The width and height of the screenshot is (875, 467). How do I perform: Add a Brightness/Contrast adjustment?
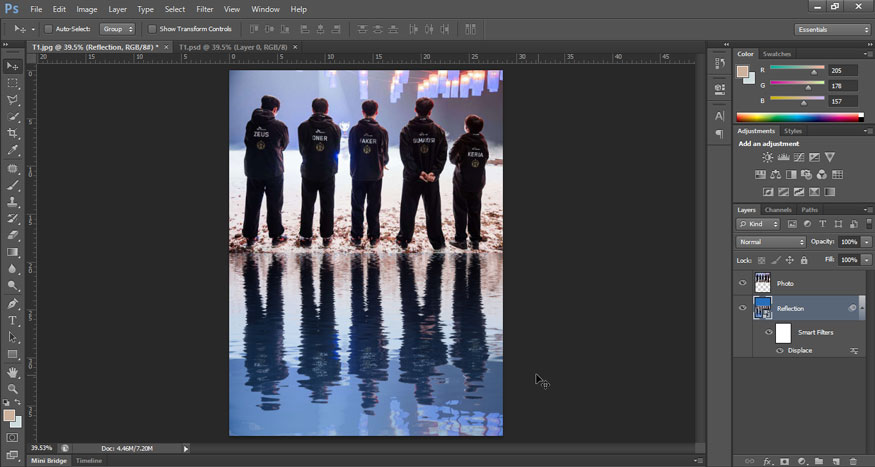coord(767,157)
